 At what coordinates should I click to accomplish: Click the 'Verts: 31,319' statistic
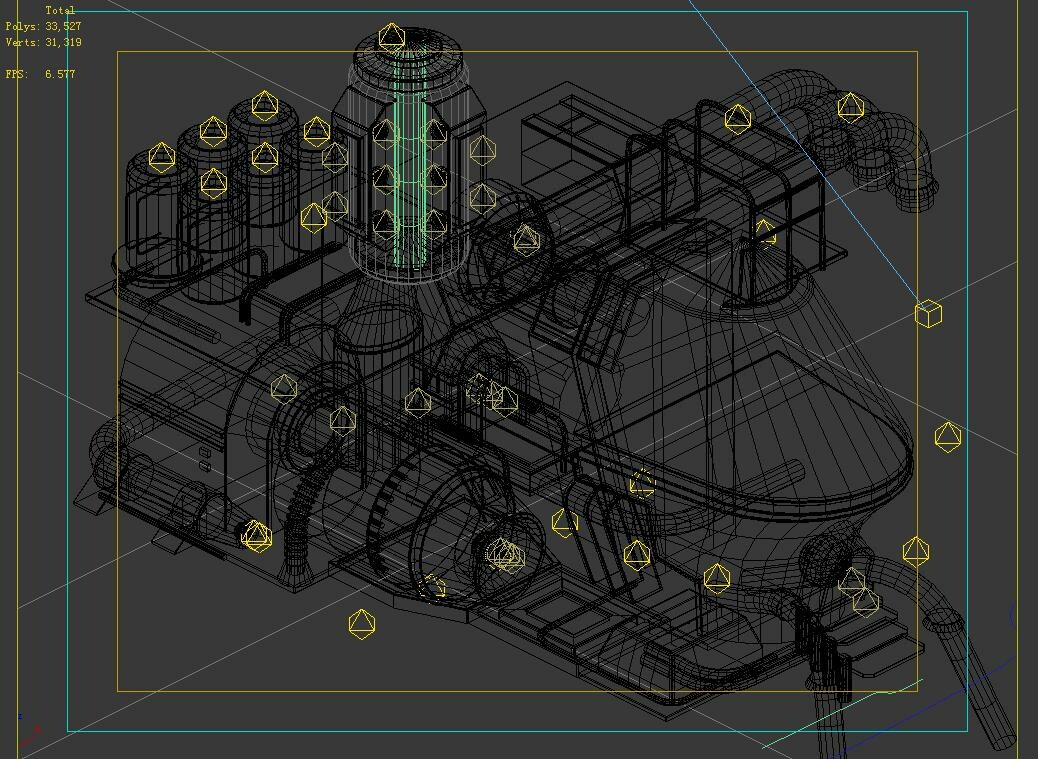44,42
